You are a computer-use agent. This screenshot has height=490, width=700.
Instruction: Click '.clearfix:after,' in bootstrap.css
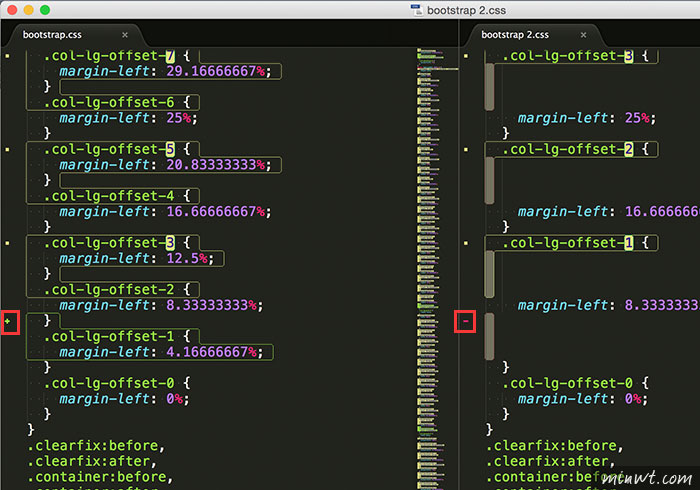92,461
